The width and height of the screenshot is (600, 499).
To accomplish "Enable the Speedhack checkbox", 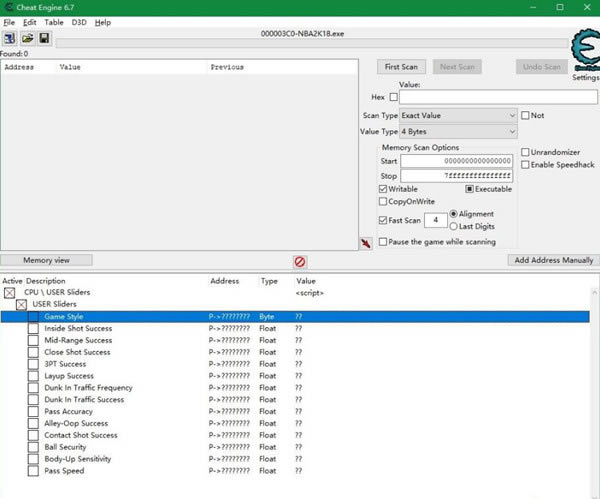I will click(526, 165).
